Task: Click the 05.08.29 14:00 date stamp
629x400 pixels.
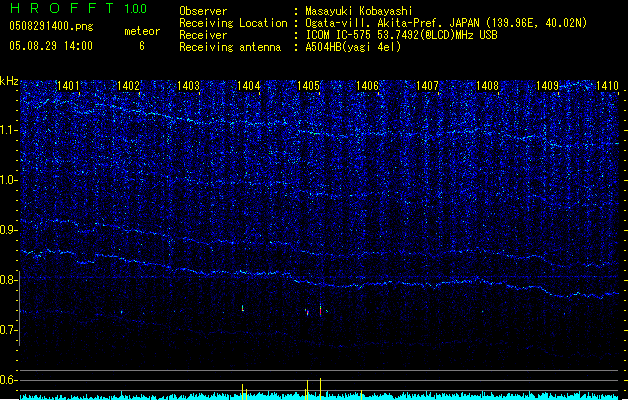Action: [x=49, y=46]
